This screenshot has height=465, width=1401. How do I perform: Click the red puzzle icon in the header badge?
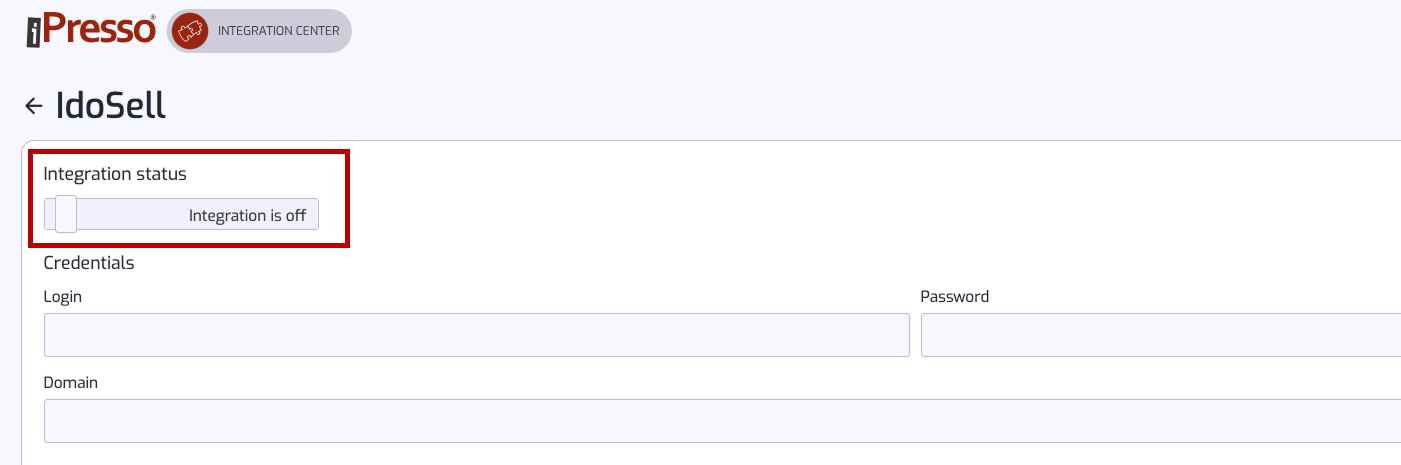[190, 31]
